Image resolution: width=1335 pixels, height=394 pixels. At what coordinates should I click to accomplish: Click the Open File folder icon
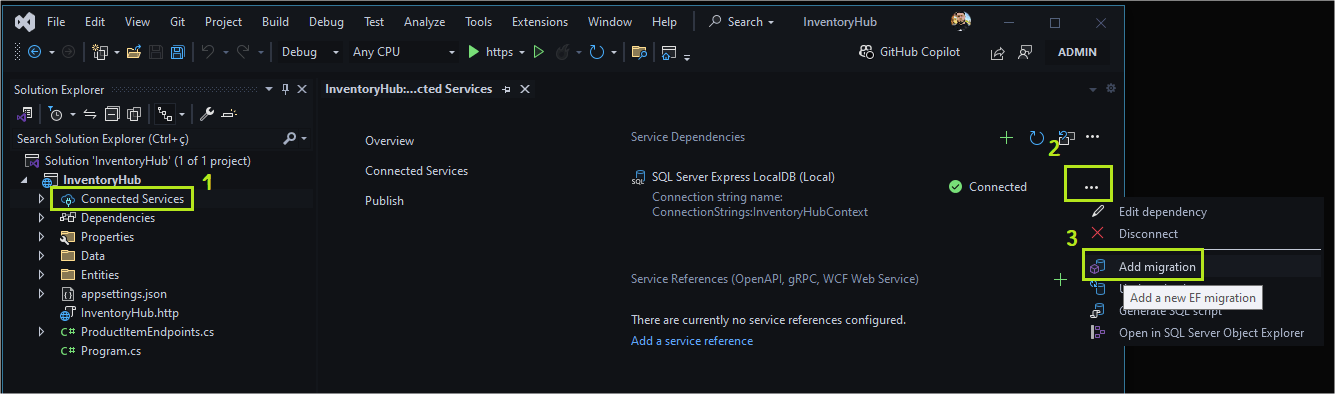pos(133,52)
